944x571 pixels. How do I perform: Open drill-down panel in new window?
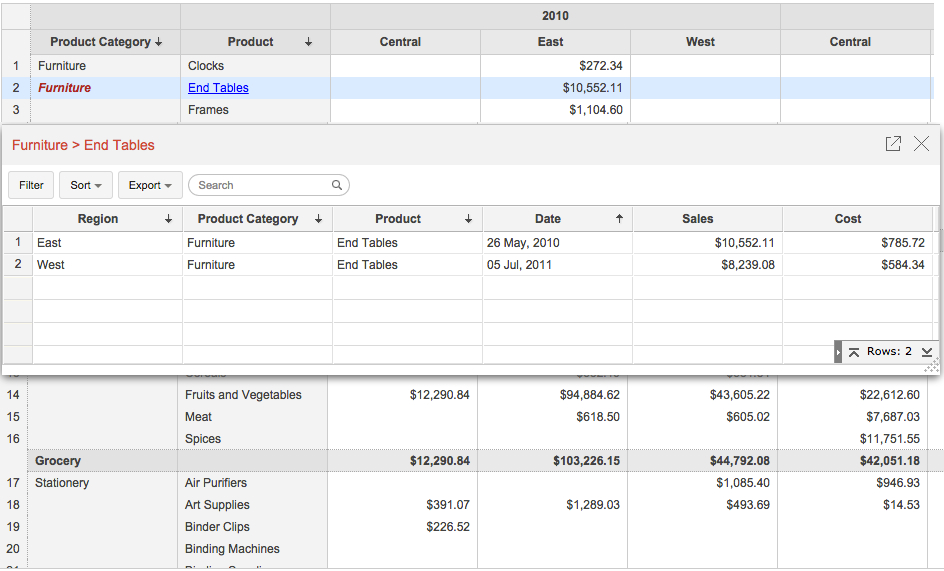893,144
